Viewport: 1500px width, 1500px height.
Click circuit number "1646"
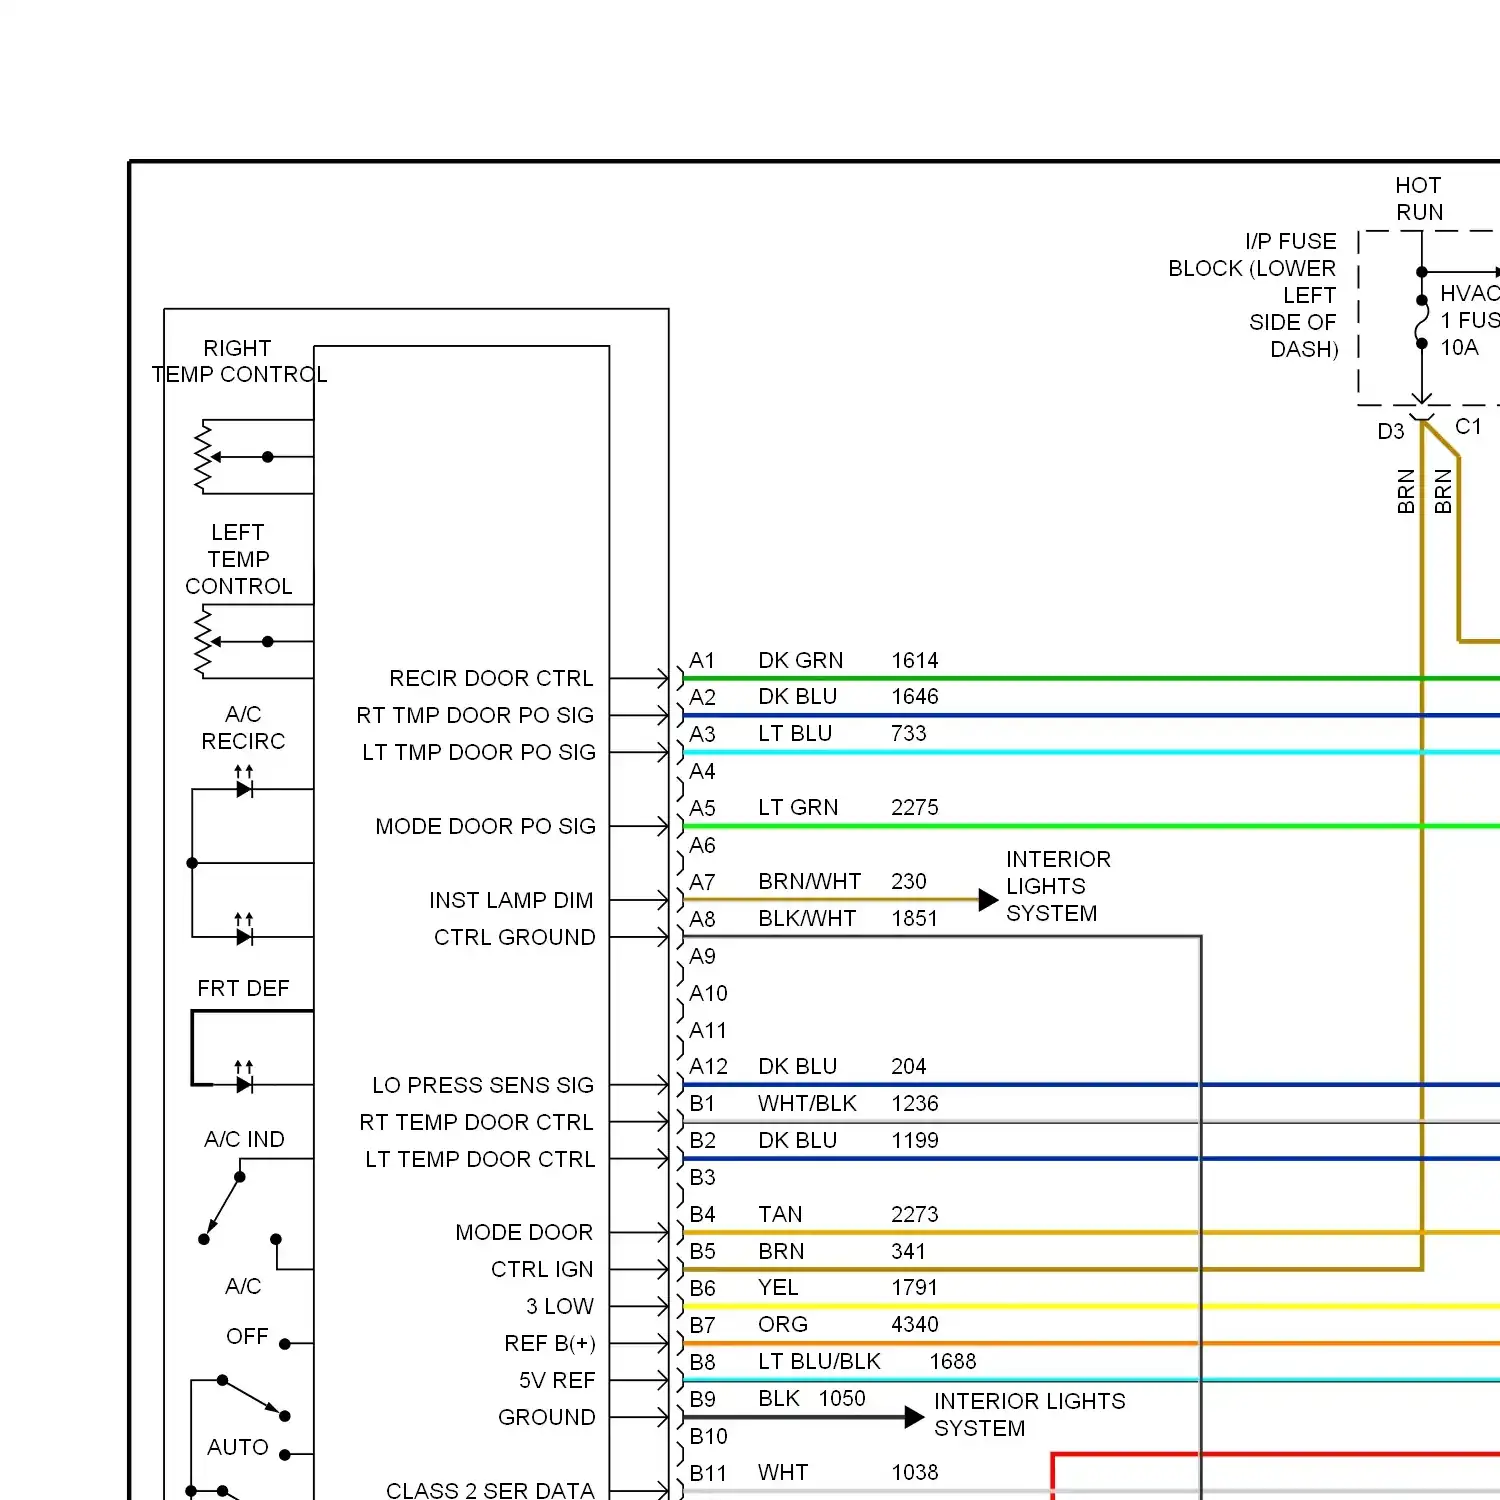tap(915, 696)
